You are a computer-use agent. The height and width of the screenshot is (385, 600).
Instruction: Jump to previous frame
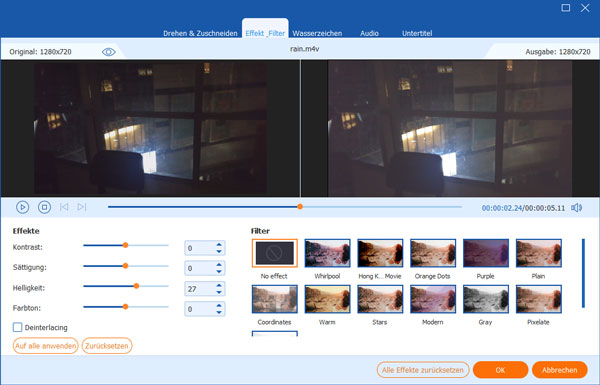64,207
